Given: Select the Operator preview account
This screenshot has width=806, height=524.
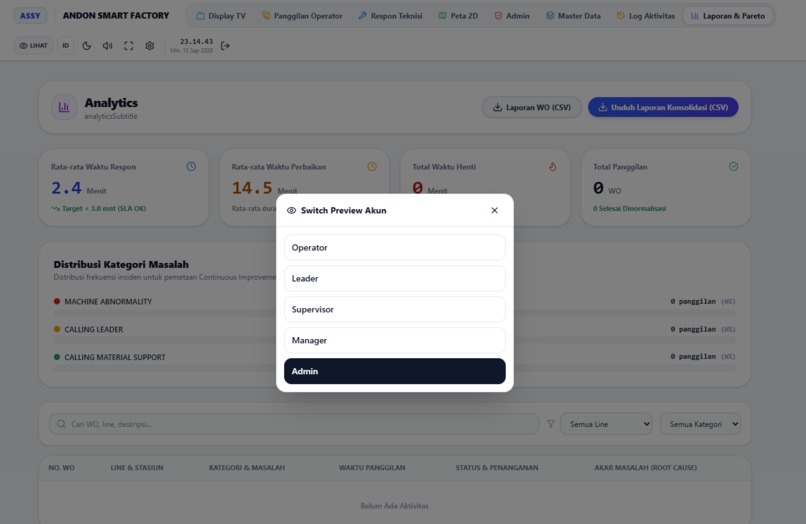Looking at the screenshot, I should tap(395, 247).
